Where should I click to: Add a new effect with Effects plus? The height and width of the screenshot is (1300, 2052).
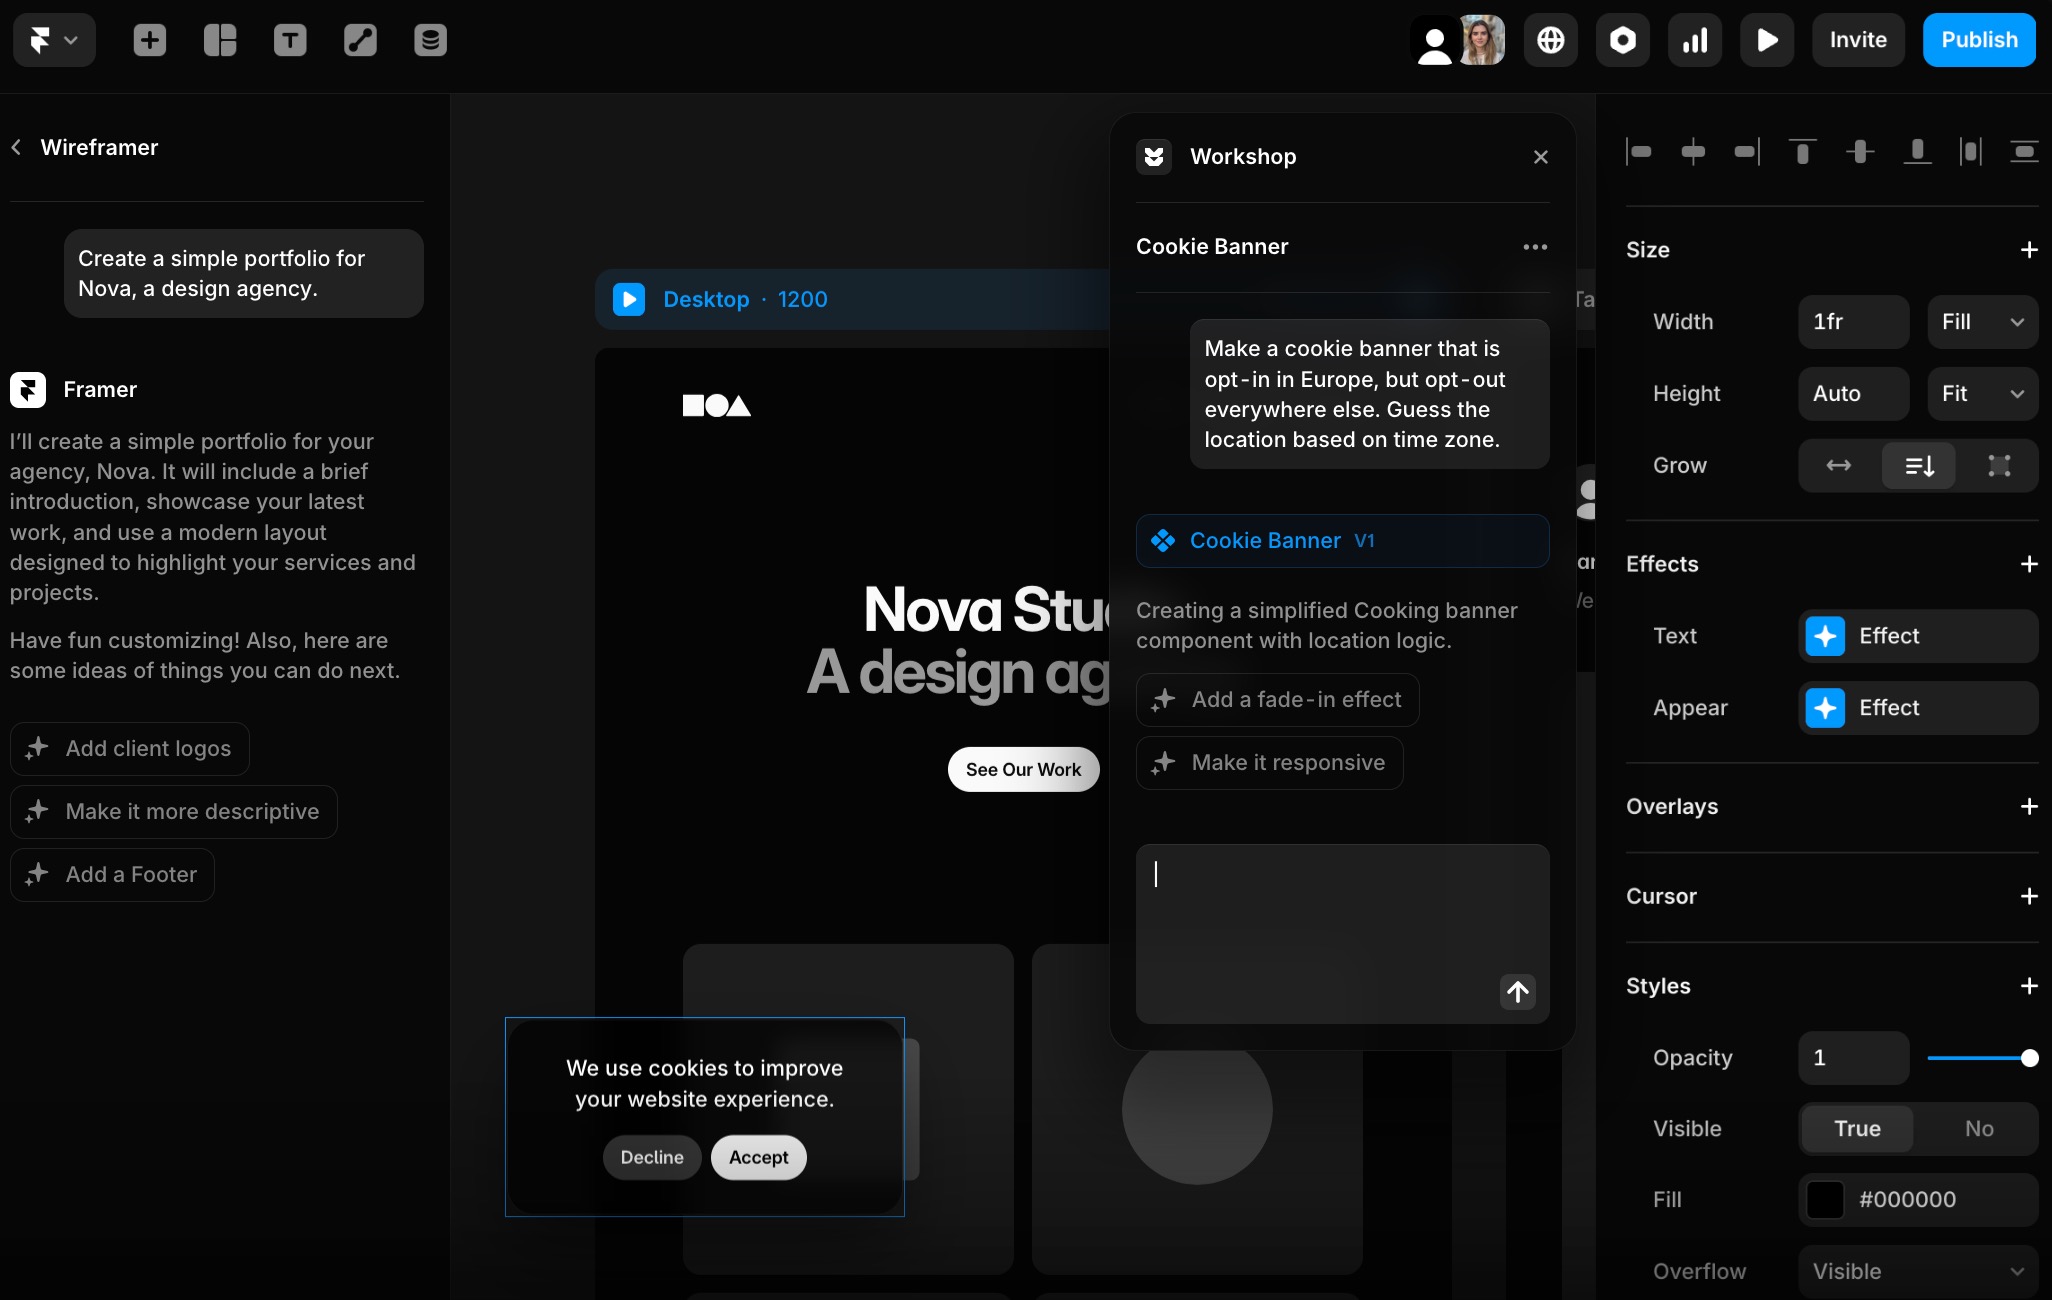(x=2029, y=564)
